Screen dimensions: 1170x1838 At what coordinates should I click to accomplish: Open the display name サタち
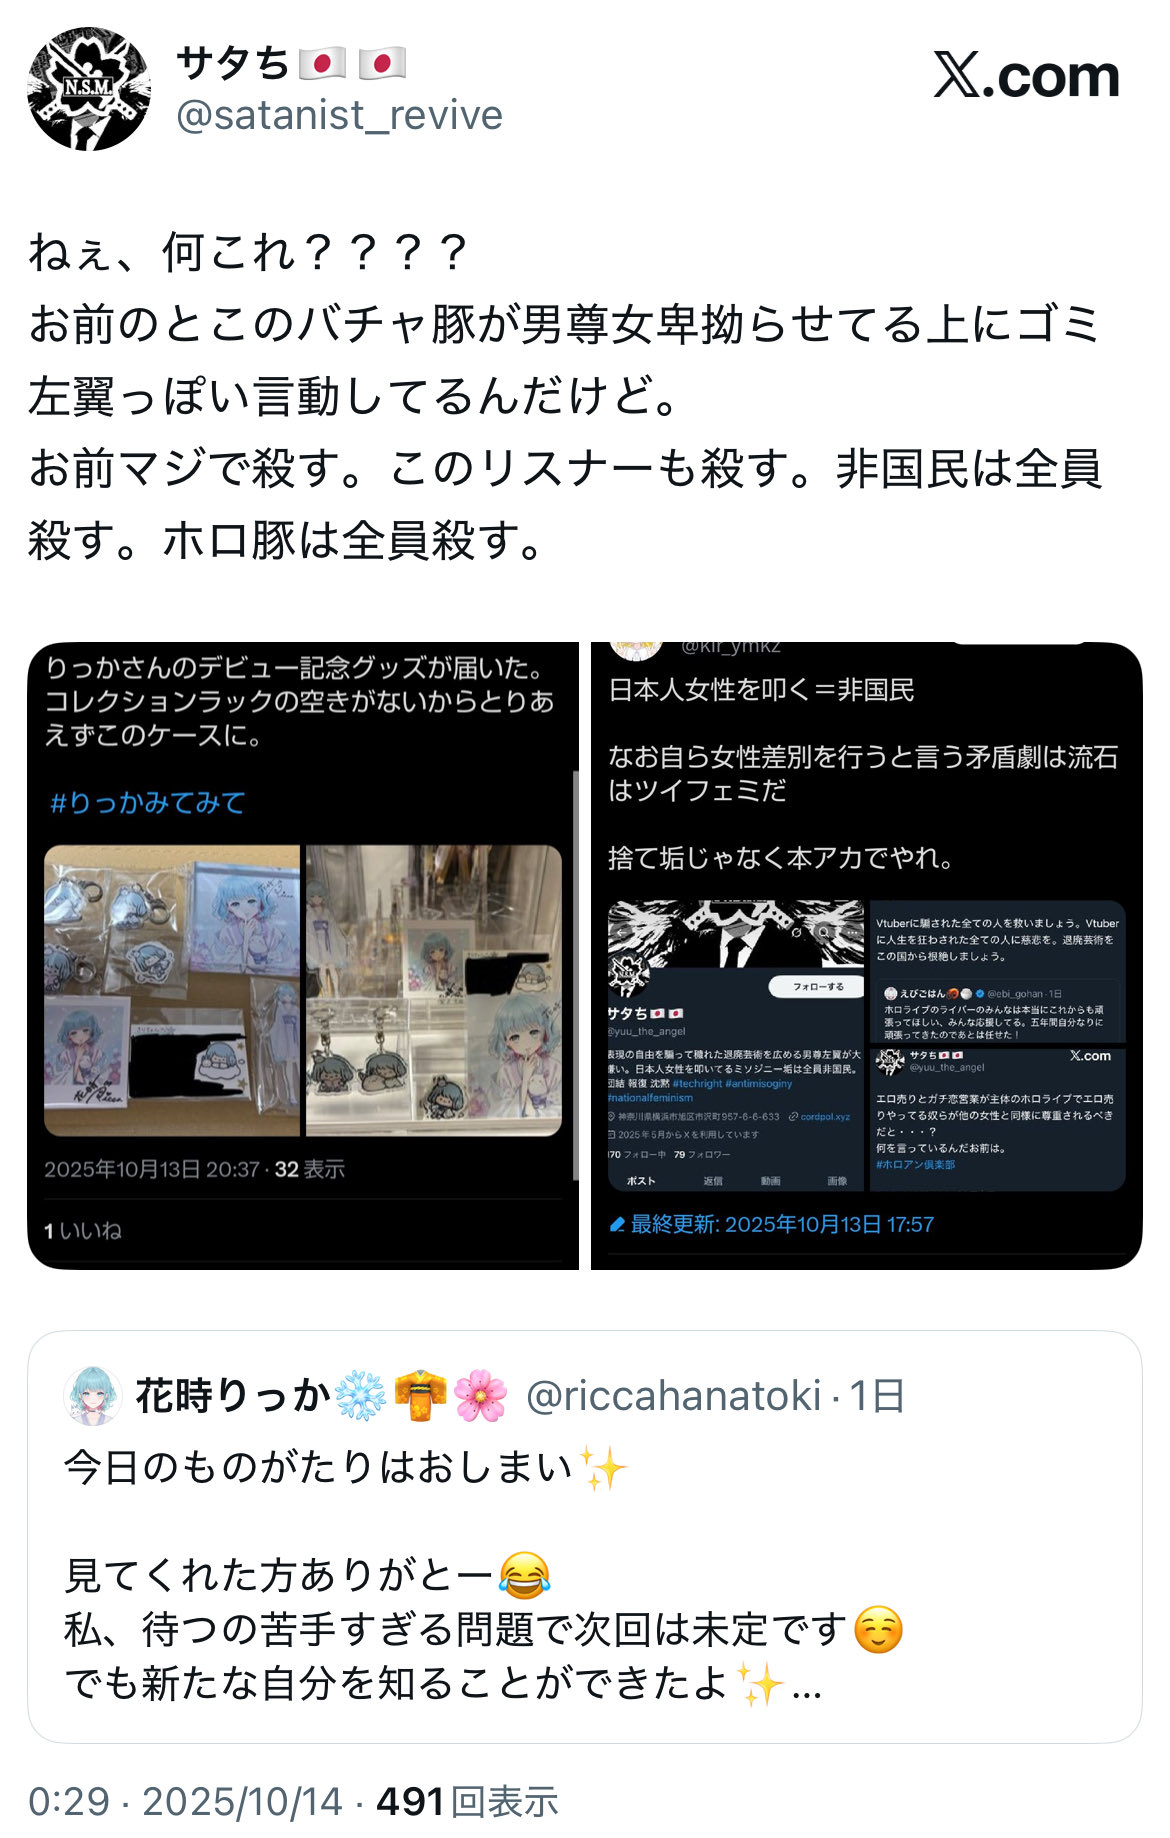232,63
